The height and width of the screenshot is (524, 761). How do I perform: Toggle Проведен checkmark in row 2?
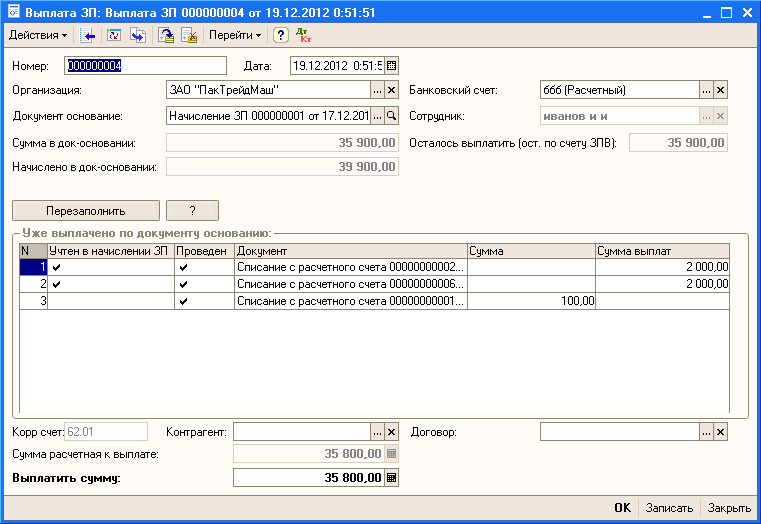coord(183,284)
